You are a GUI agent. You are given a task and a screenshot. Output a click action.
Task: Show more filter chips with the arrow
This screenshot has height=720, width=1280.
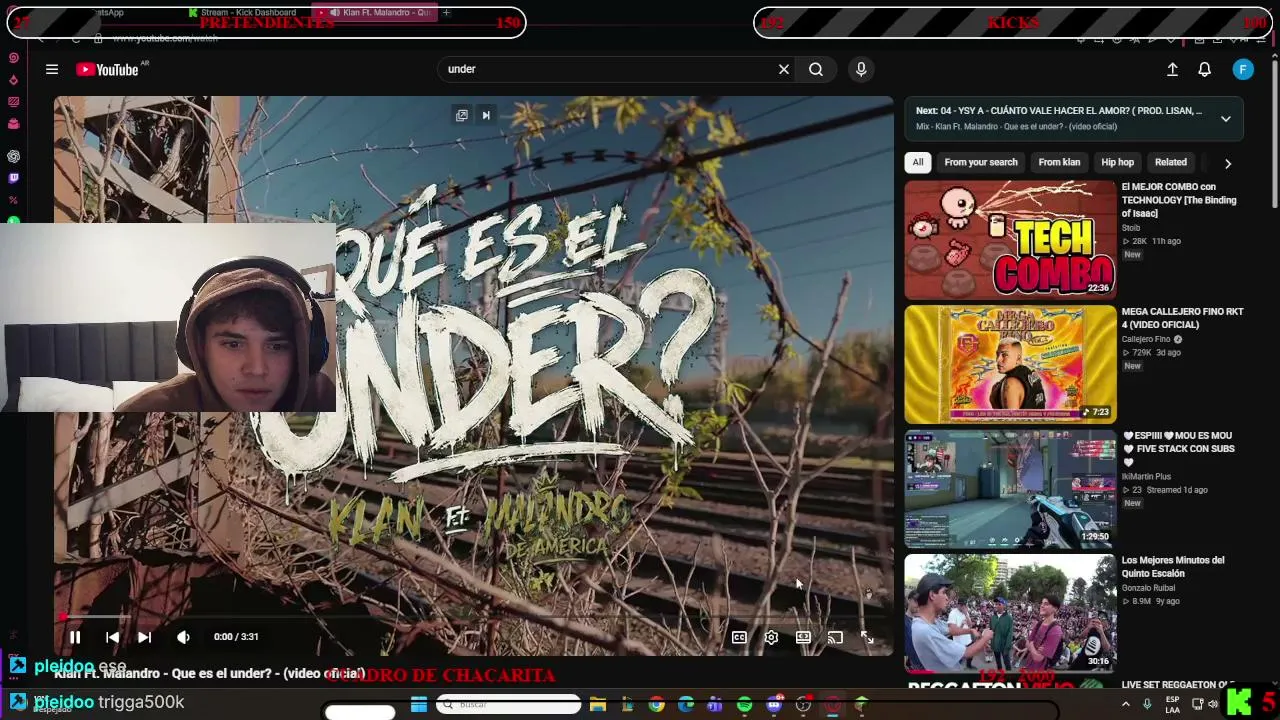pyautogui.click(x=1228, y=163)
